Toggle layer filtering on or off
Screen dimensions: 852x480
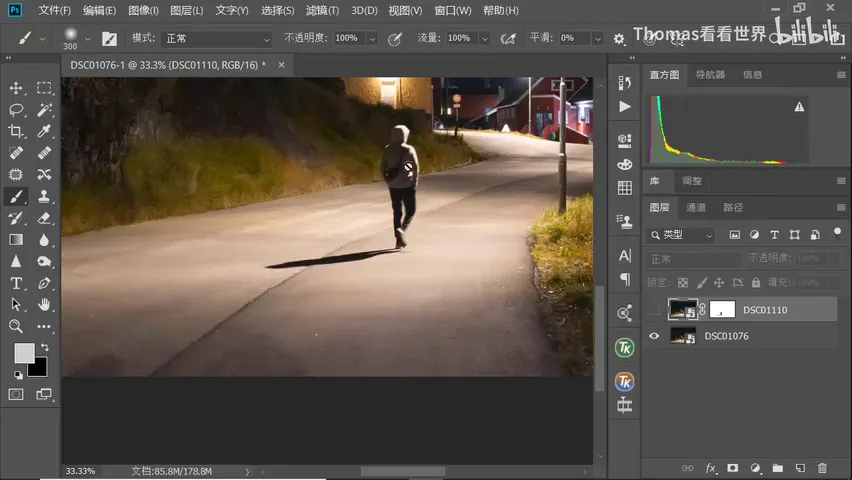837,233
